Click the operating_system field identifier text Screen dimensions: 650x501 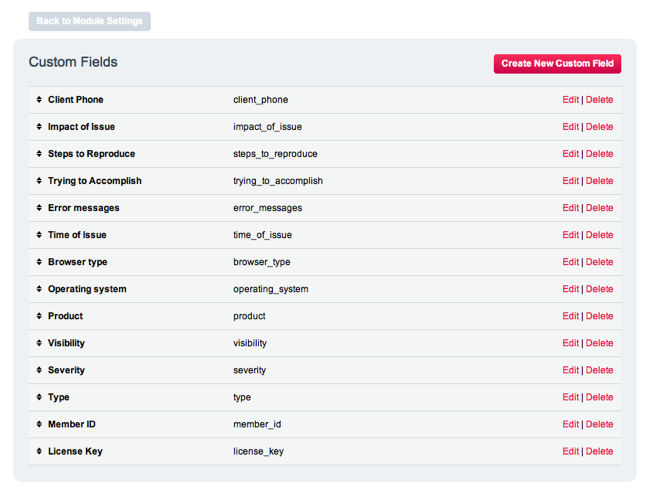270,289
